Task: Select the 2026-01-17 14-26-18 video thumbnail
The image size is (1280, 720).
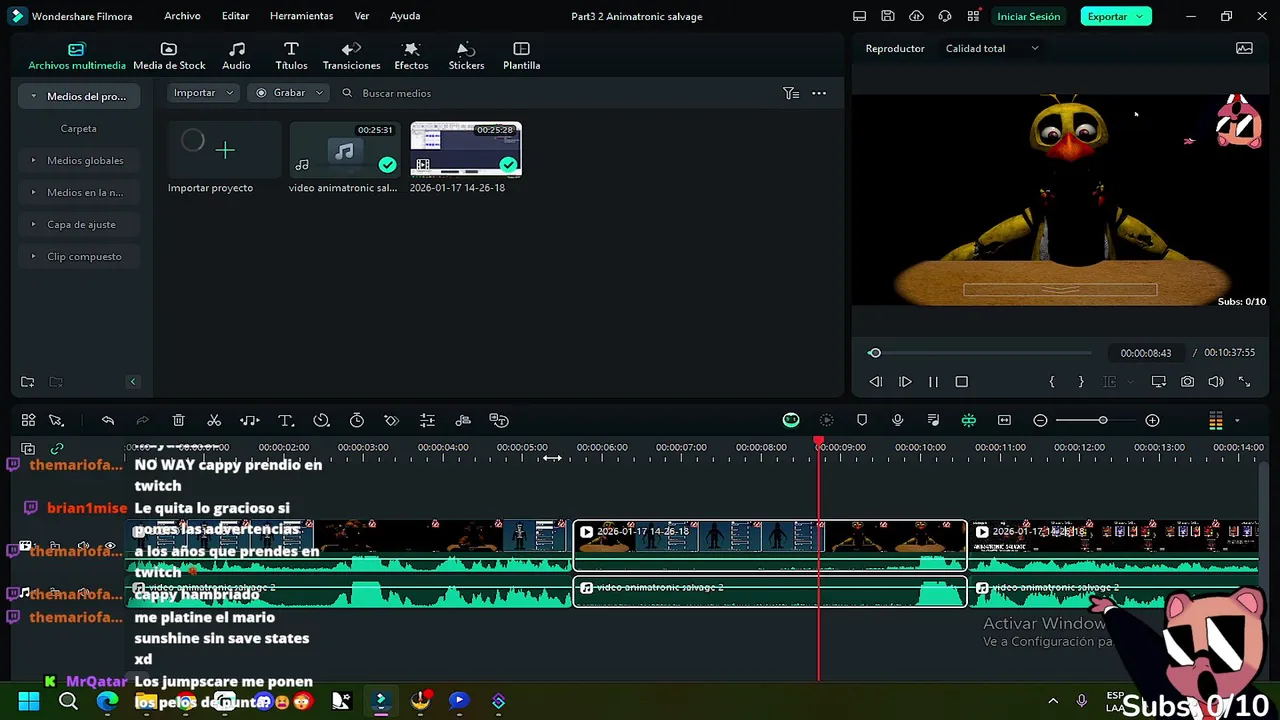Action: pos(466,150)
